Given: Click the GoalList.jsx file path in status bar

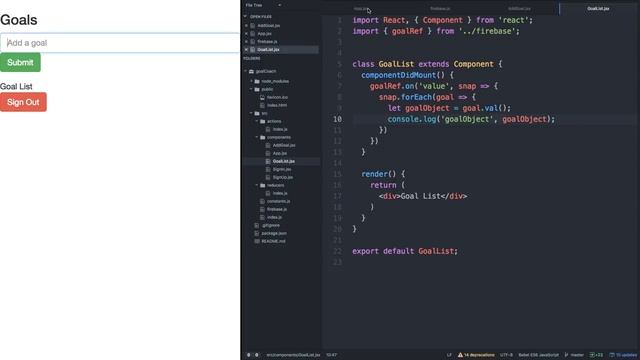Looking at the screenshot, I should click(x=293, y=355).
